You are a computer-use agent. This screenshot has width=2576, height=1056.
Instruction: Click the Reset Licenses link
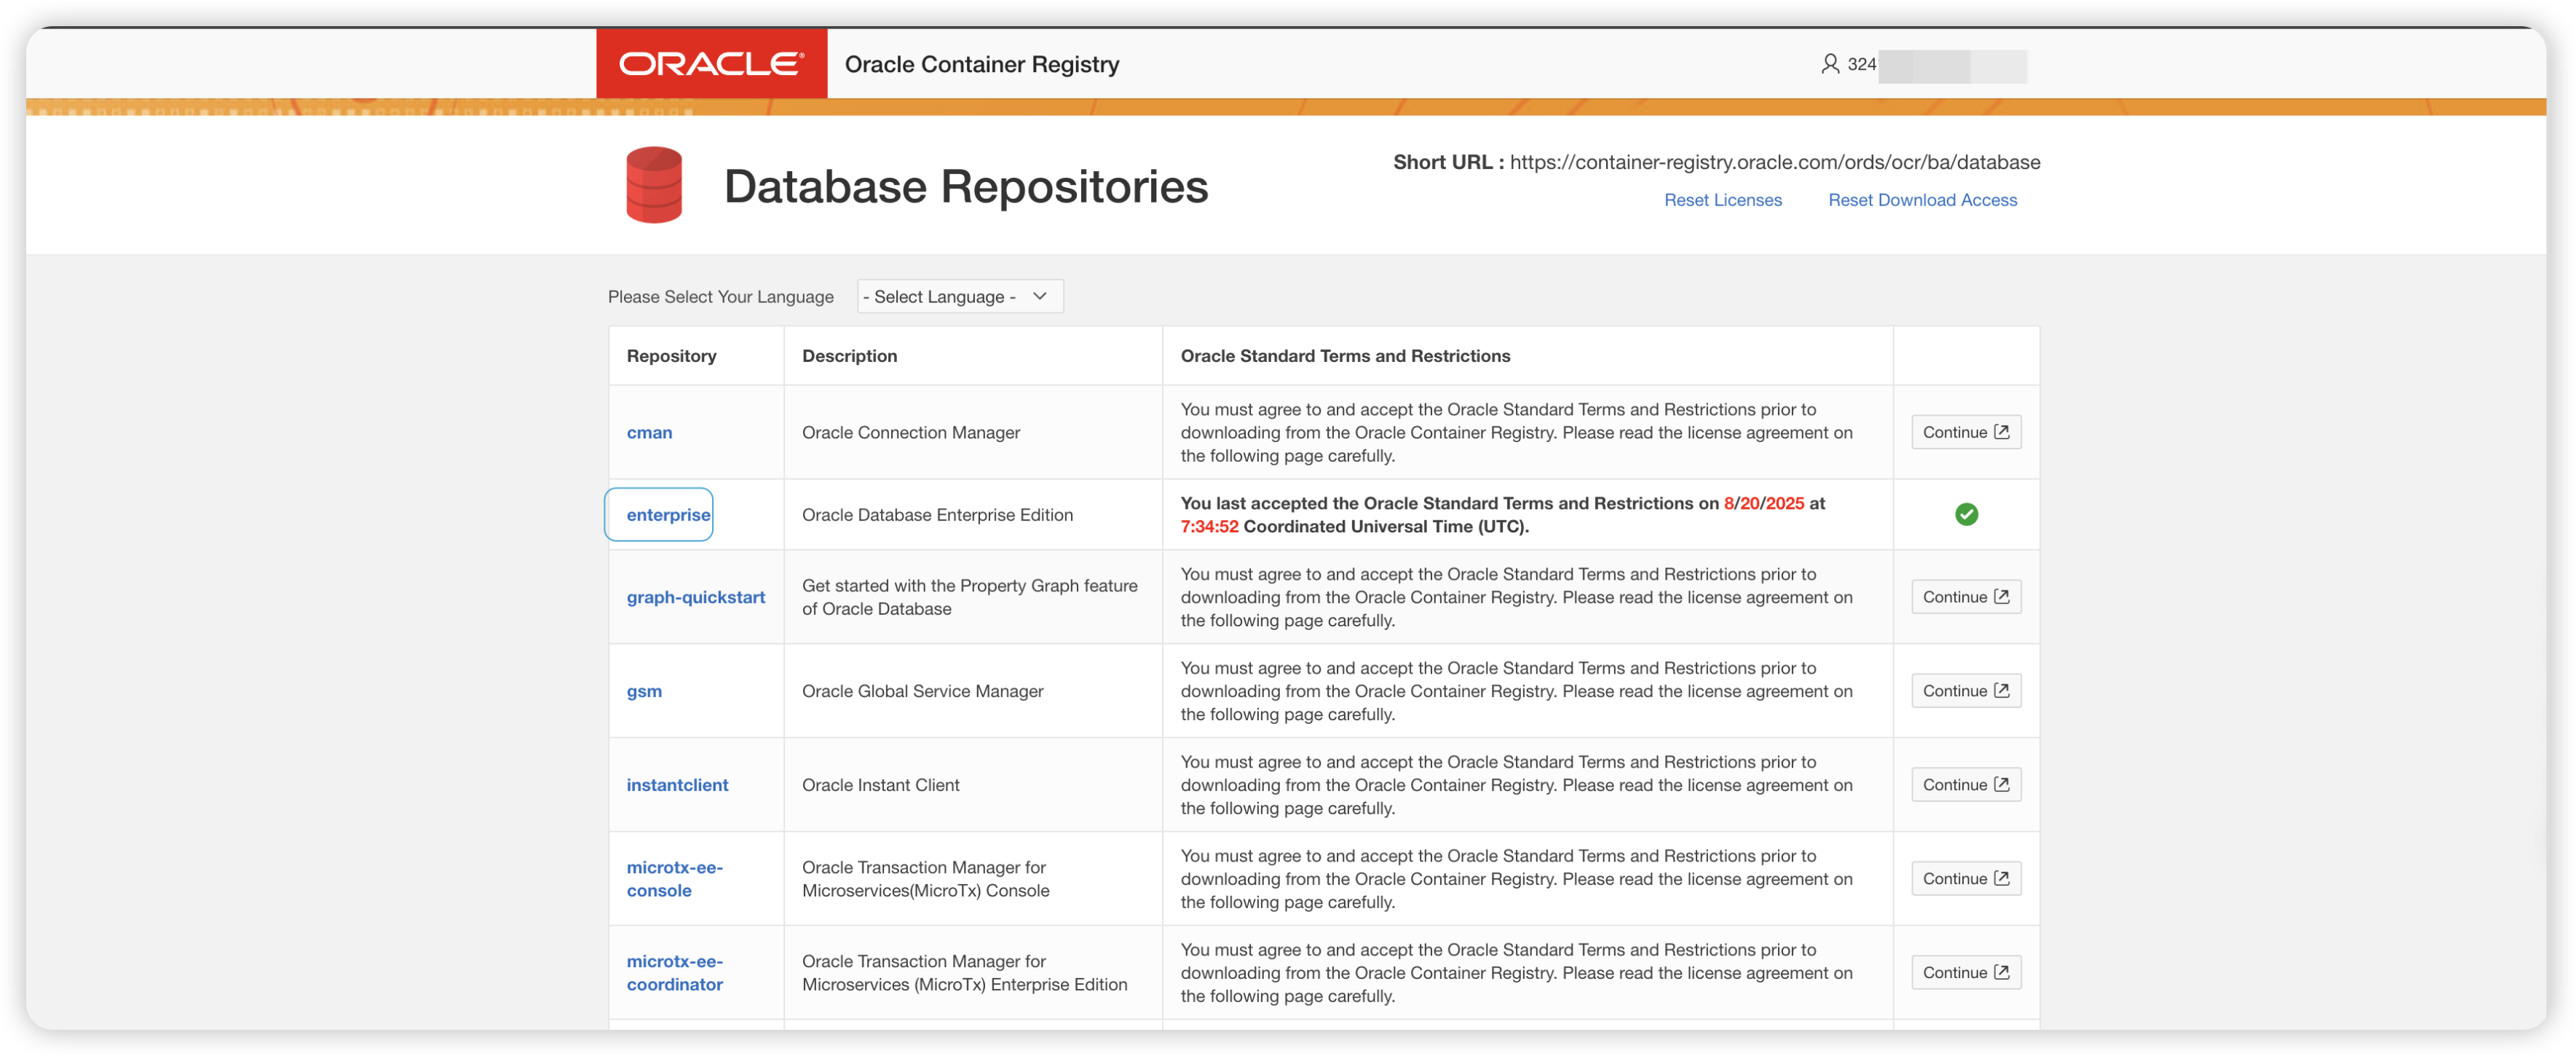point(1722,200)
